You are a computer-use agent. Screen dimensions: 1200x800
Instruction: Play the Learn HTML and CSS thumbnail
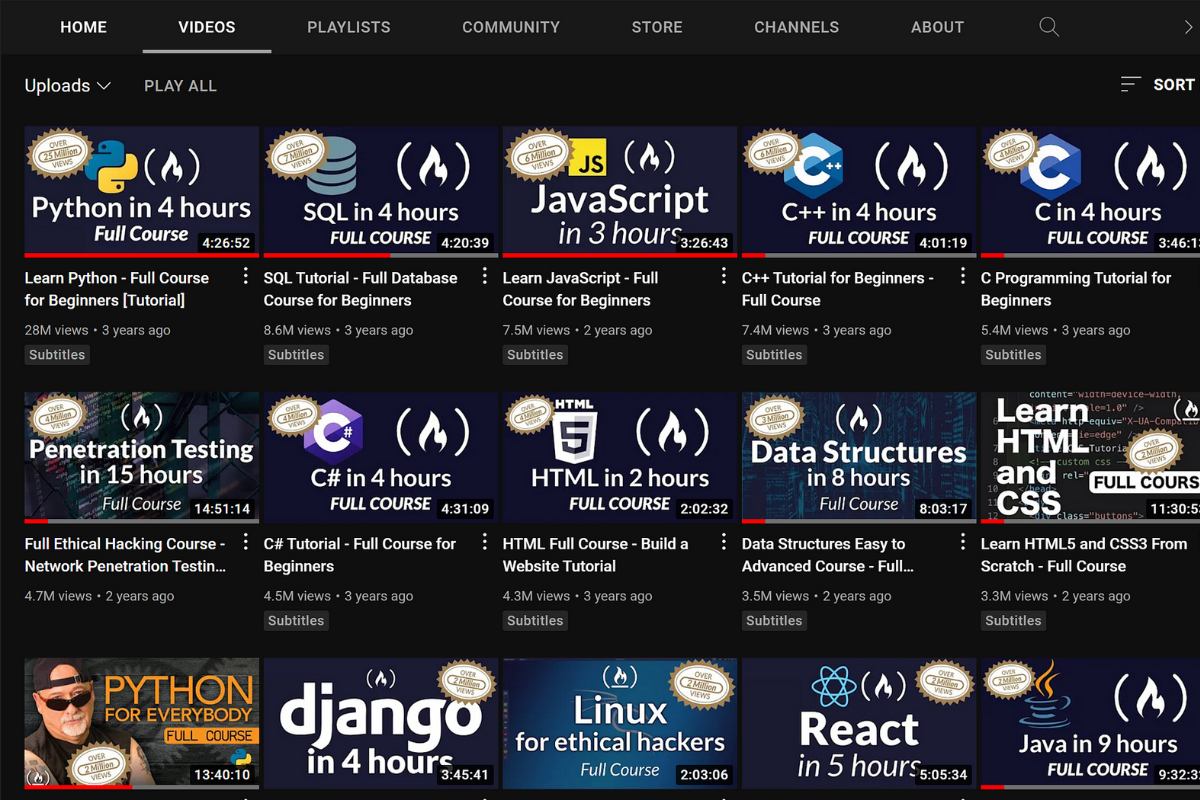coord(1090,457)
